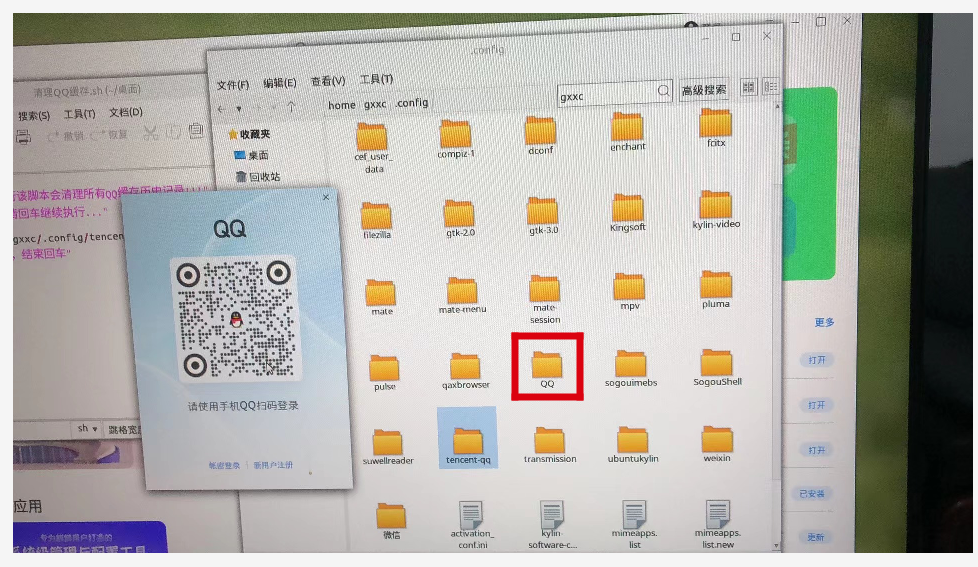978x567 pixels.
Task: Click the search magnifier icon
Action: click(x=663, y=91)
